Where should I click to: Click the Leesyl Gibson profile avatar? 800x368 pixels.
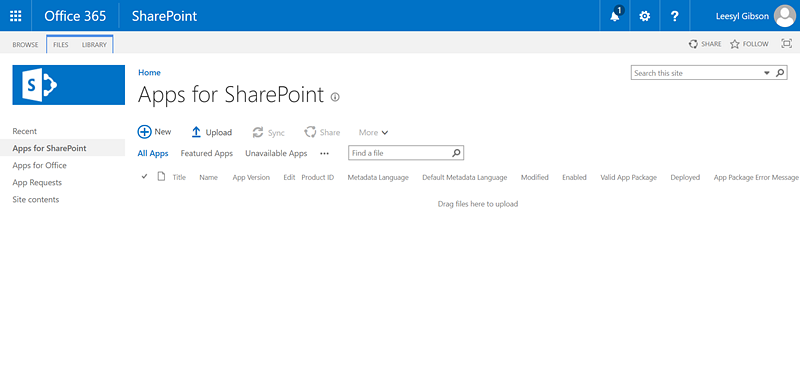point(784,16)
